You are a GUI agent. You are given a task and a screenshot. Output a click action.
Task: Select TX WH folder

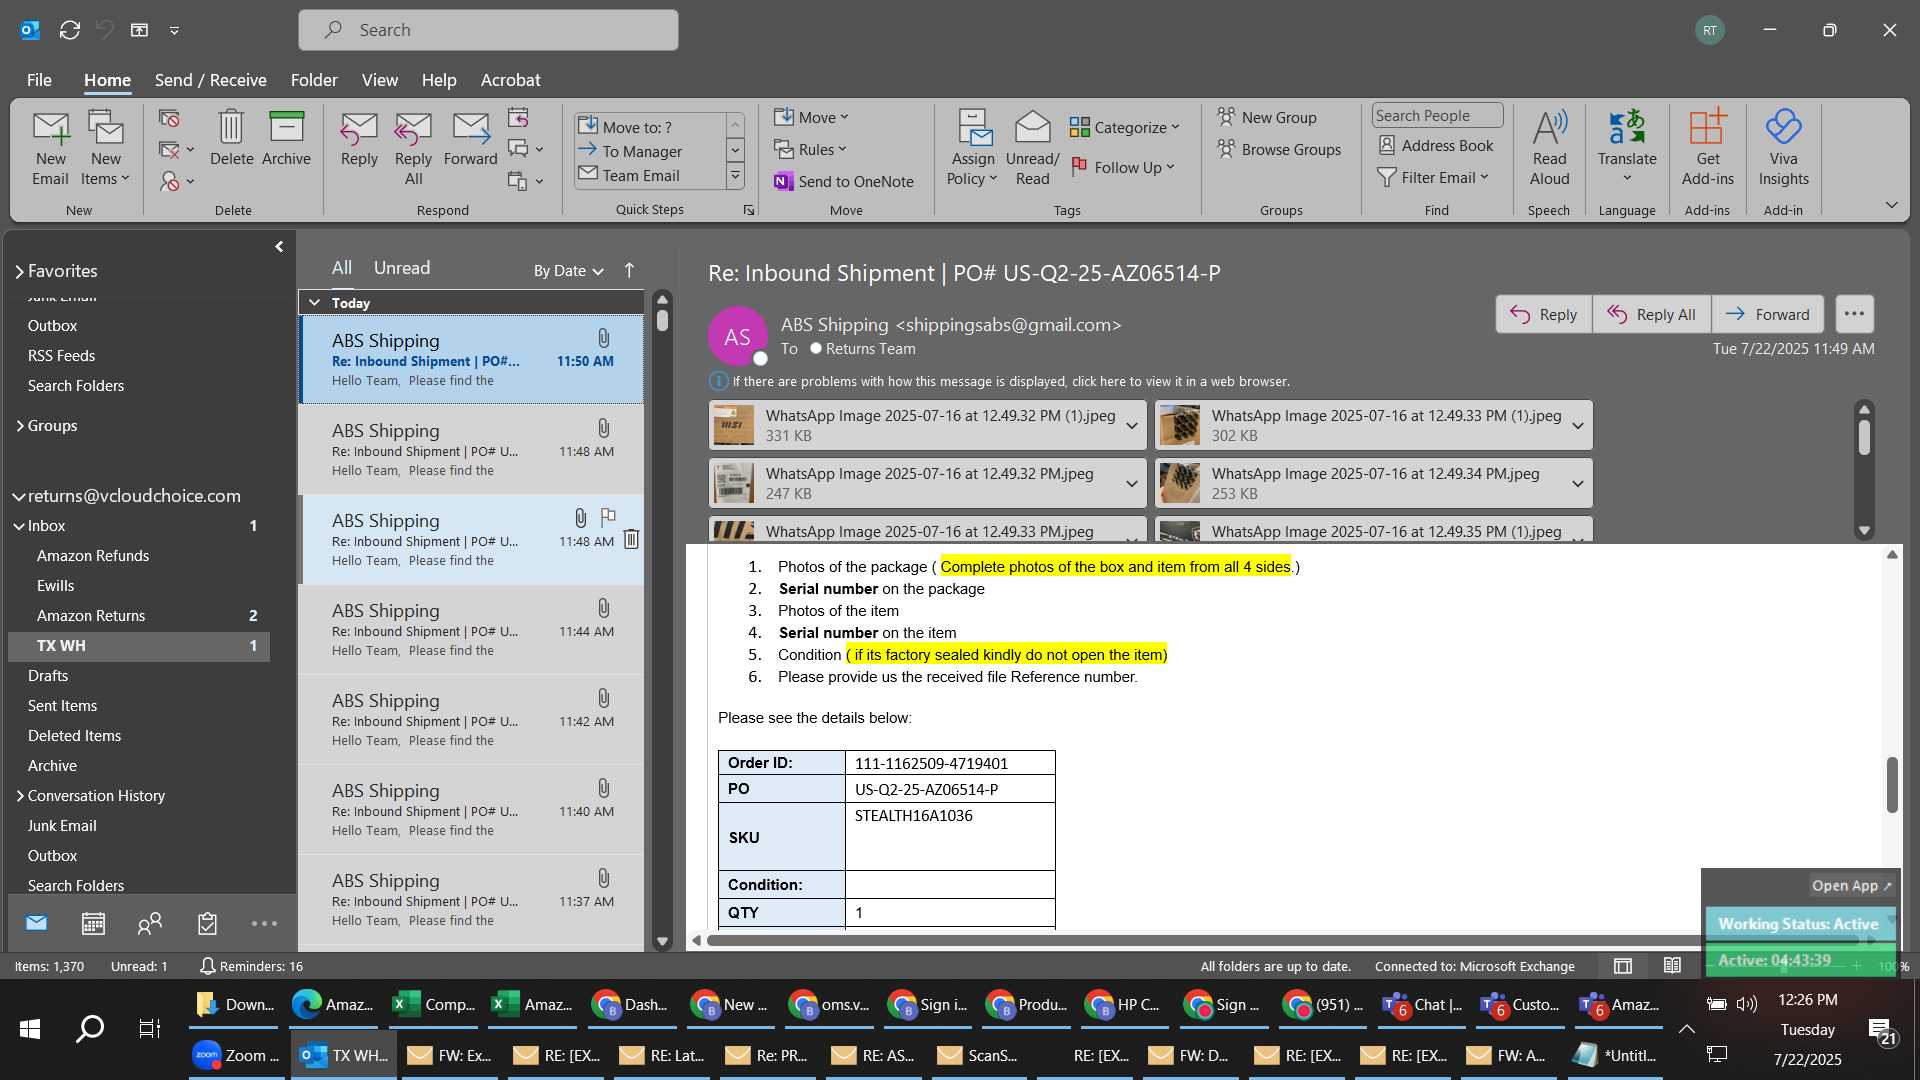(x=139, y=646)
